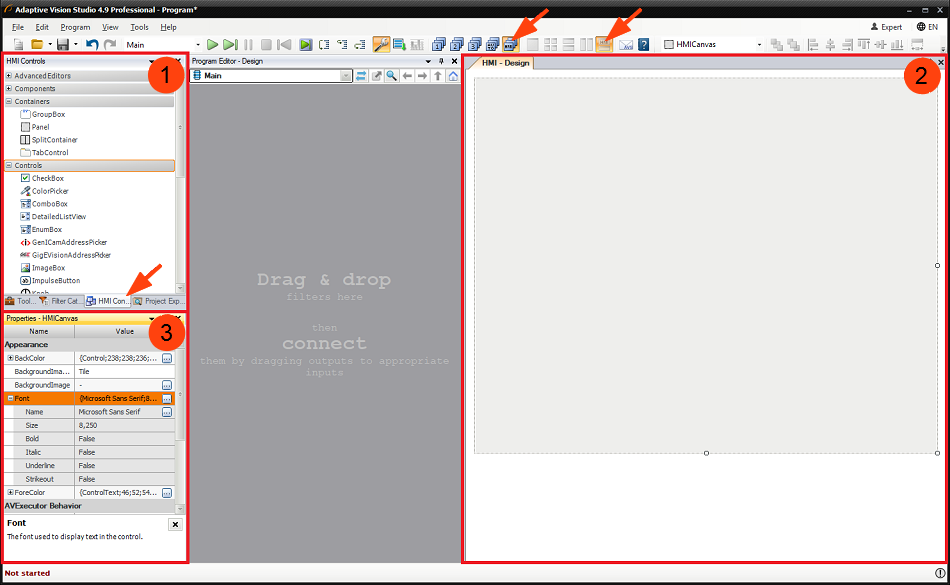950x585 pixels.
Task: Open the BackColor value editor
Action: point(167,358)
